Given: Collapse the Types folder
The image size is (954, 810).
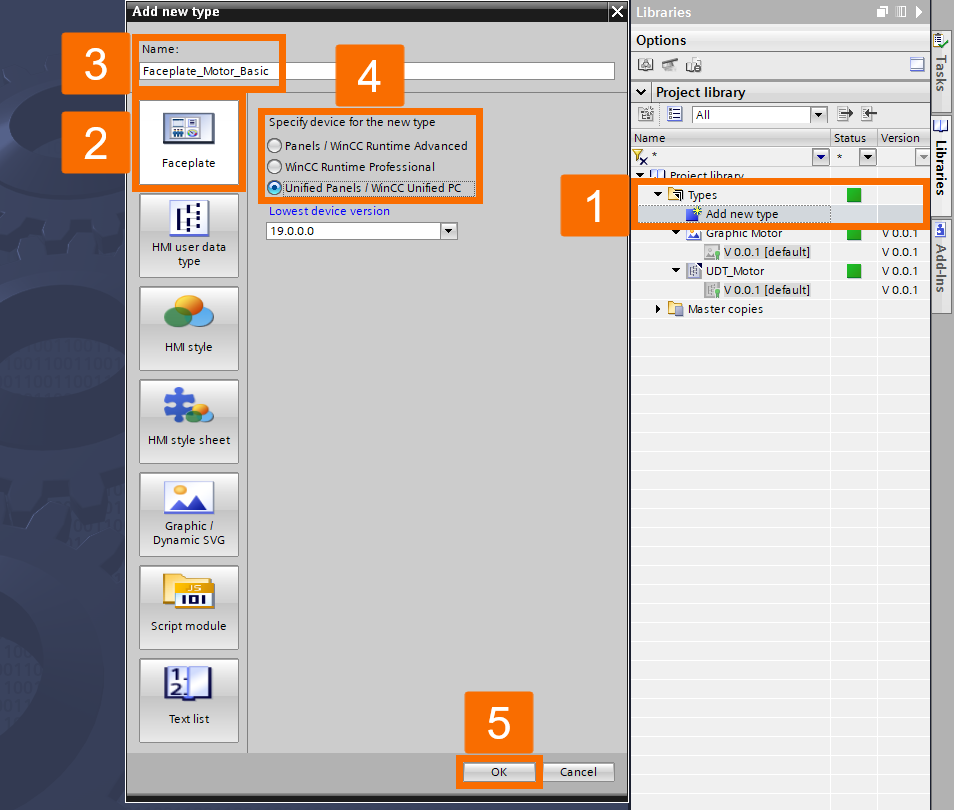Looking at the screenshot, I should click(657, 194).
